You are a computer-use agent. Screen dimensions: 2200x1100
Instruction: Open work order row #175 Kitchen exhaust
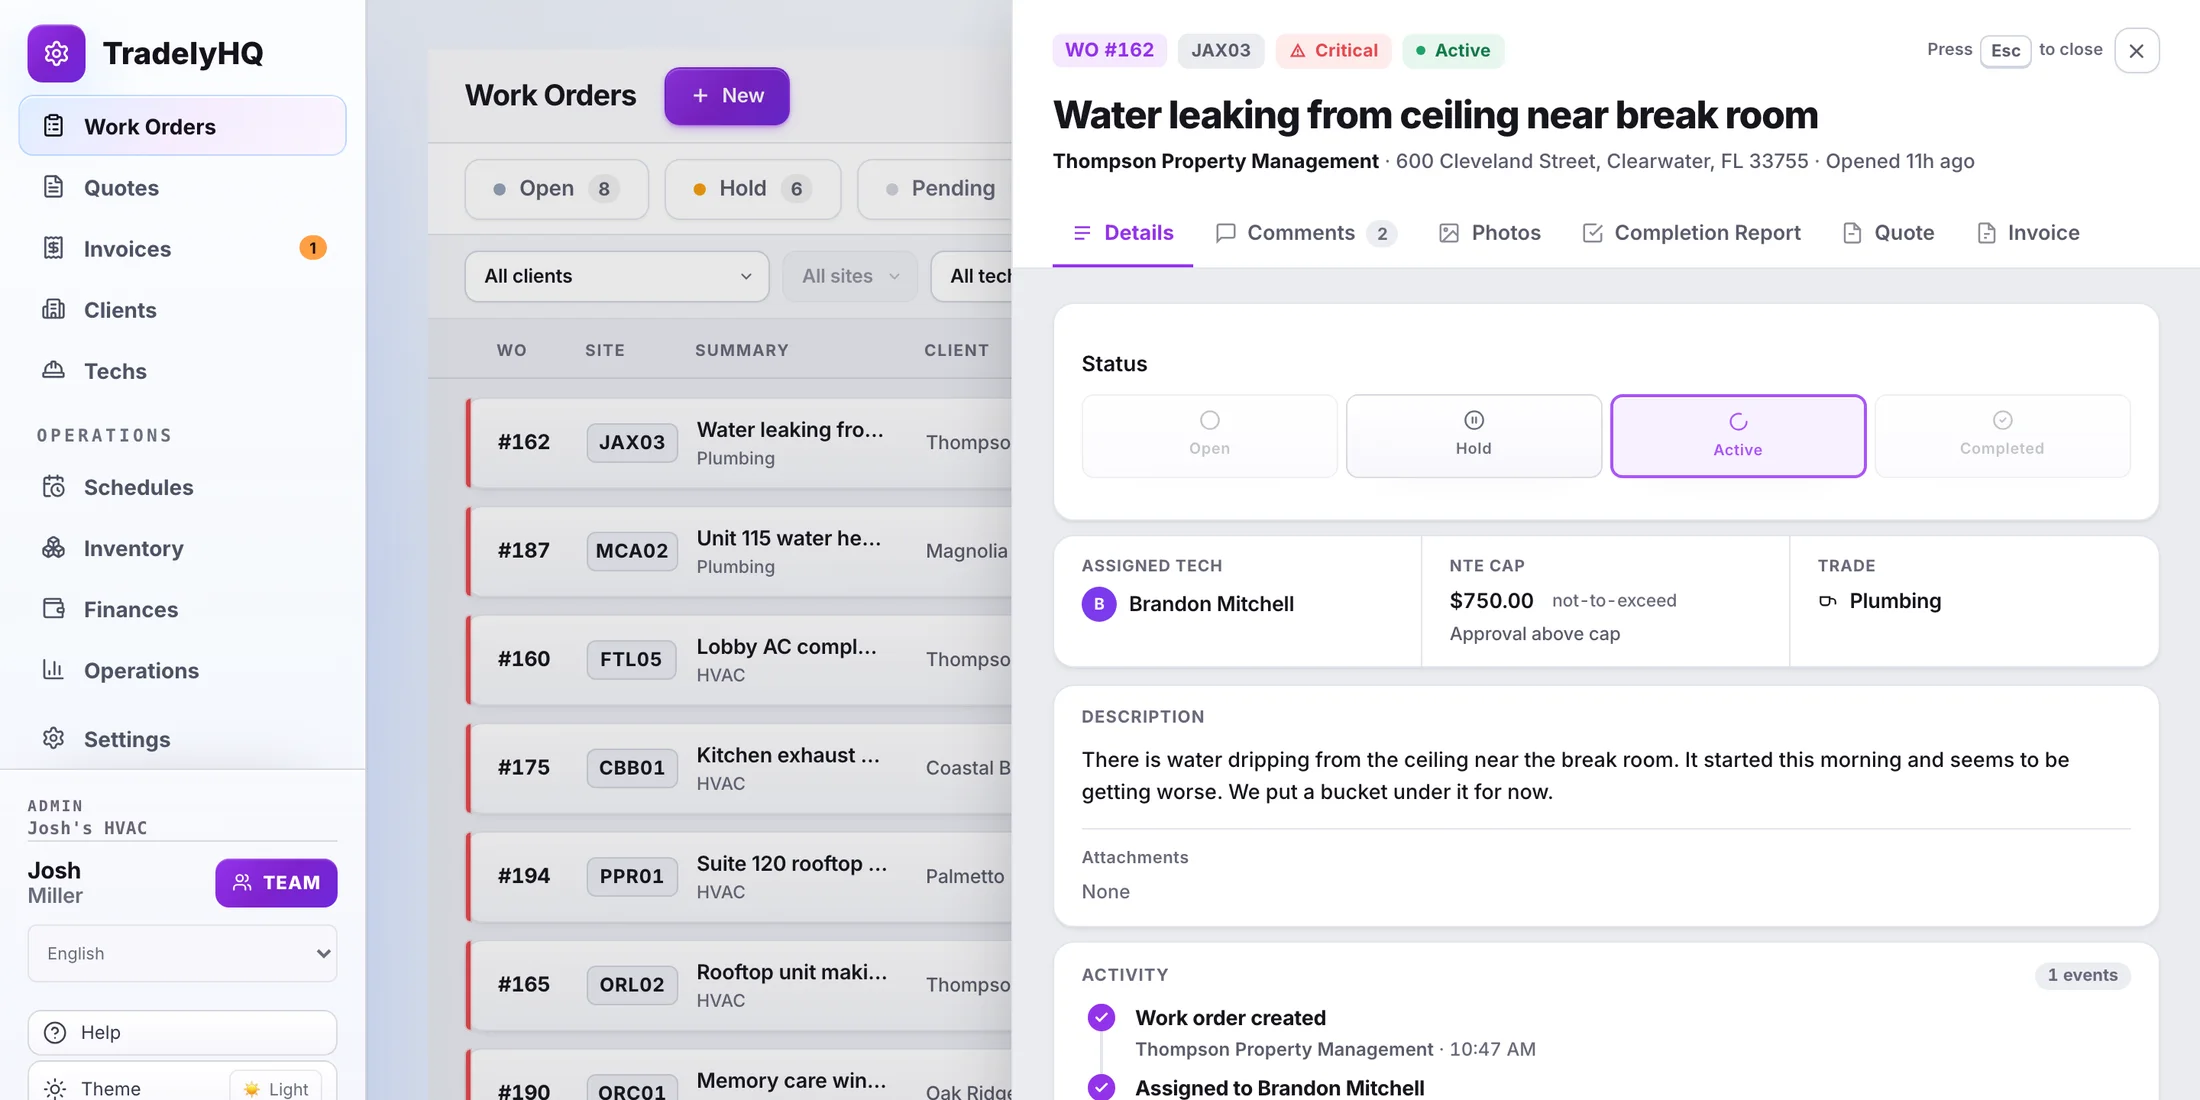pyautogui.click(x=740, y=768)
